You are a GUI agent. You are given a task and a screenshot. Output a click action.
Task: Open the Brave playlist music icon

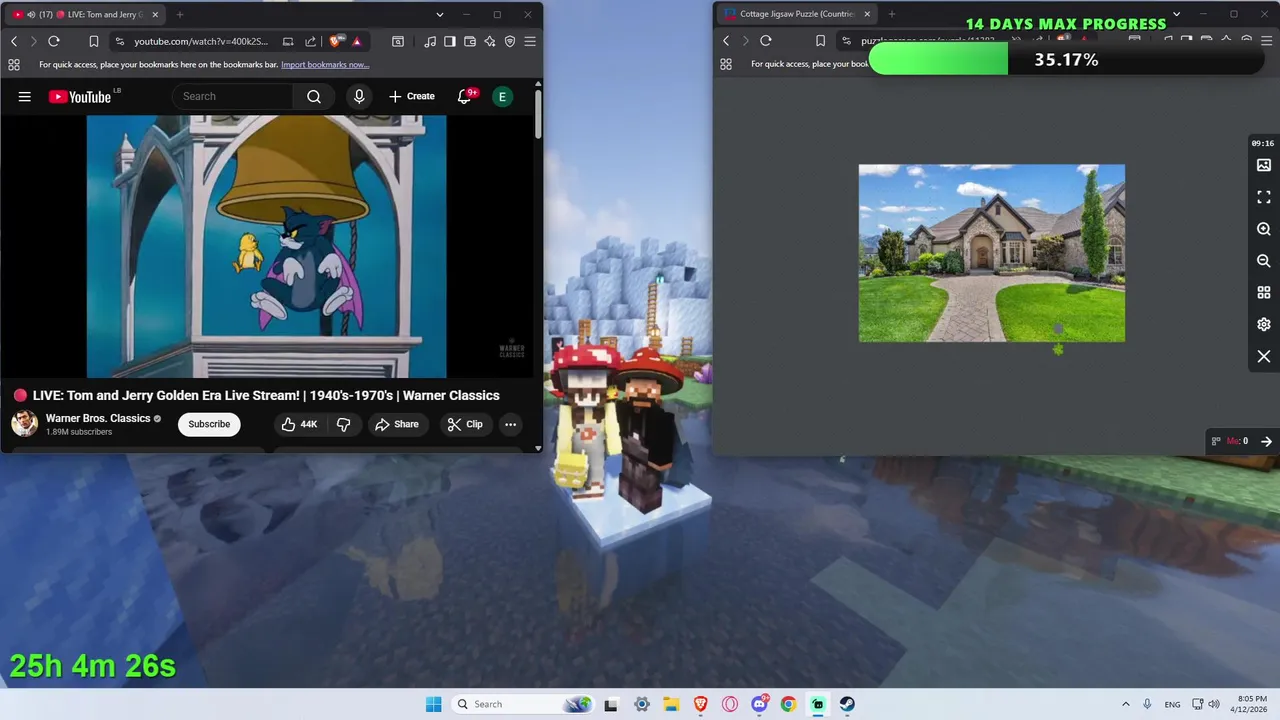point(430,41)
